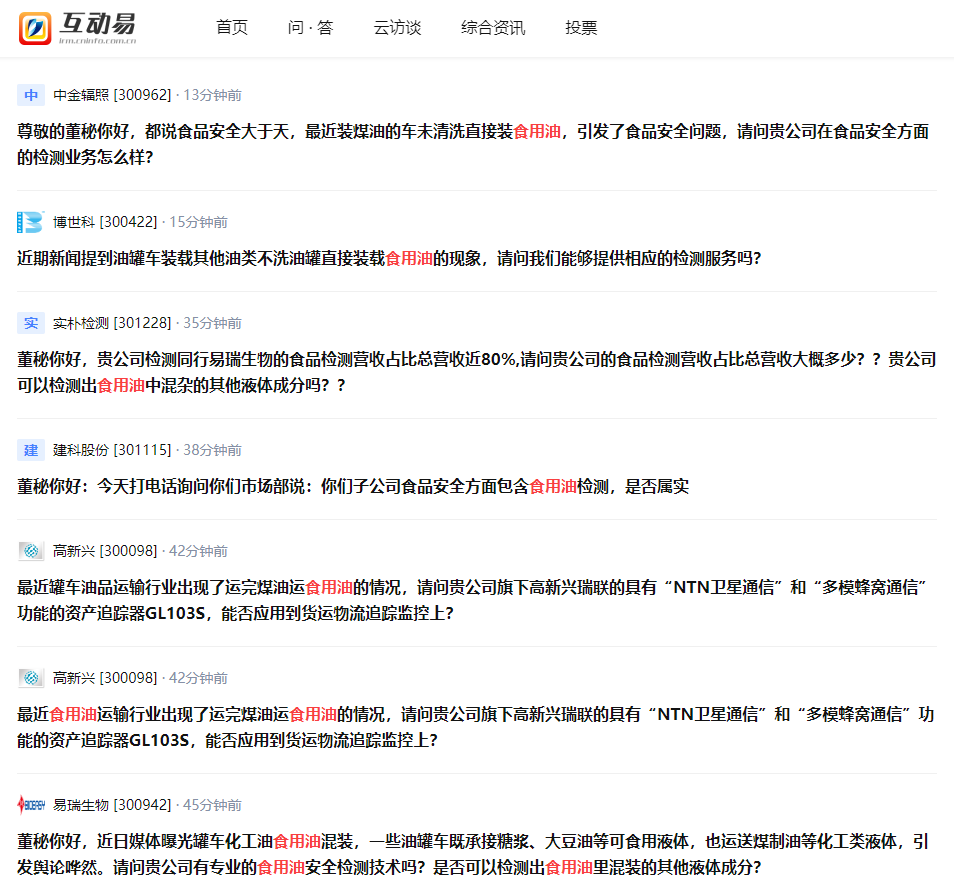Open the 高新兴 question starting 最近罐车油品运输行业
Image resolution: width=954 pixels, height=889 pixels.
[x=472, y=600]
